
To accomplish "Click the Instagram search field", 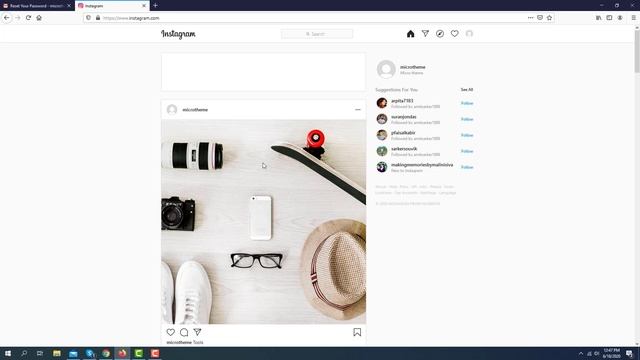I will 317,34.
